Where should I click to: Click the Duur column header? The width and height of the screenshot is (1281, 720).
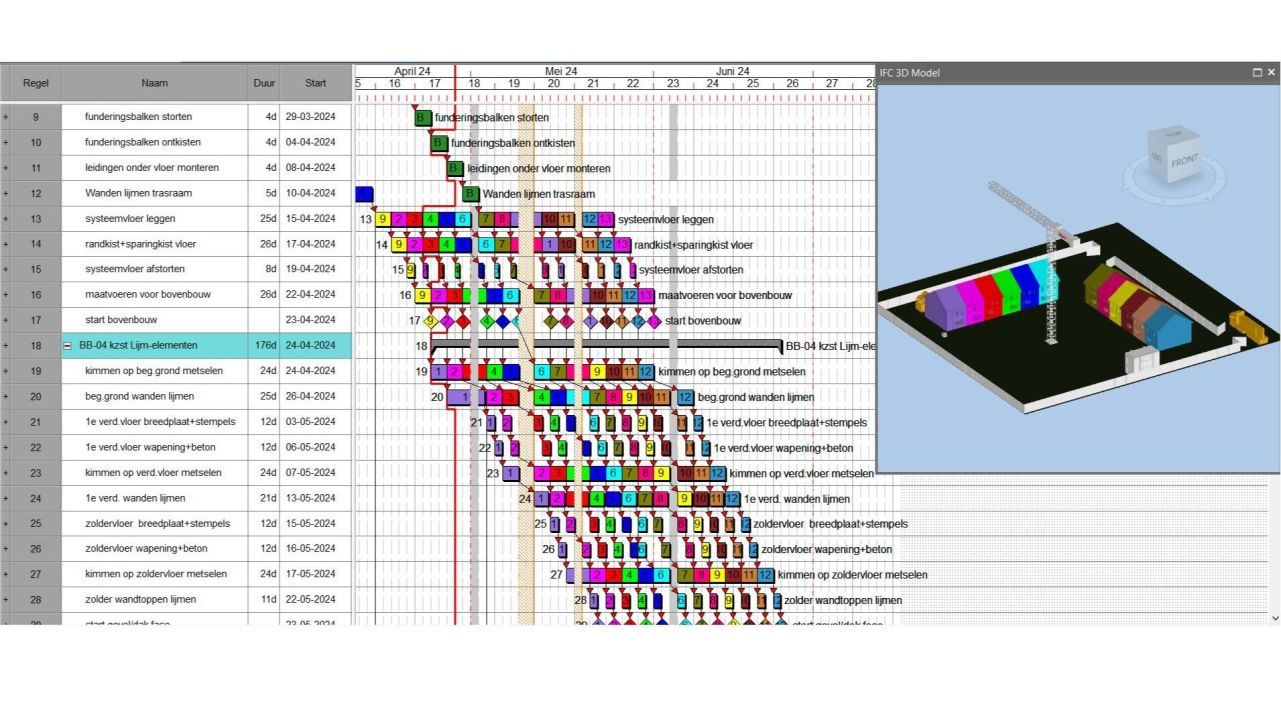click(263, 83)
